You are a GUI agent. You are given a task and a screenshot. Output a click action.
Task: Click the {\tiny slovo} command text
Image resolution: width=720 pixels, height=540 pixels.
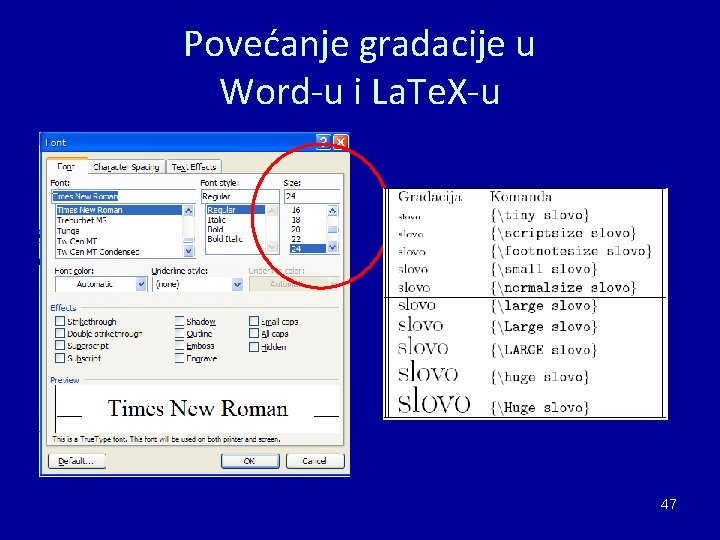tap(540, 215)
